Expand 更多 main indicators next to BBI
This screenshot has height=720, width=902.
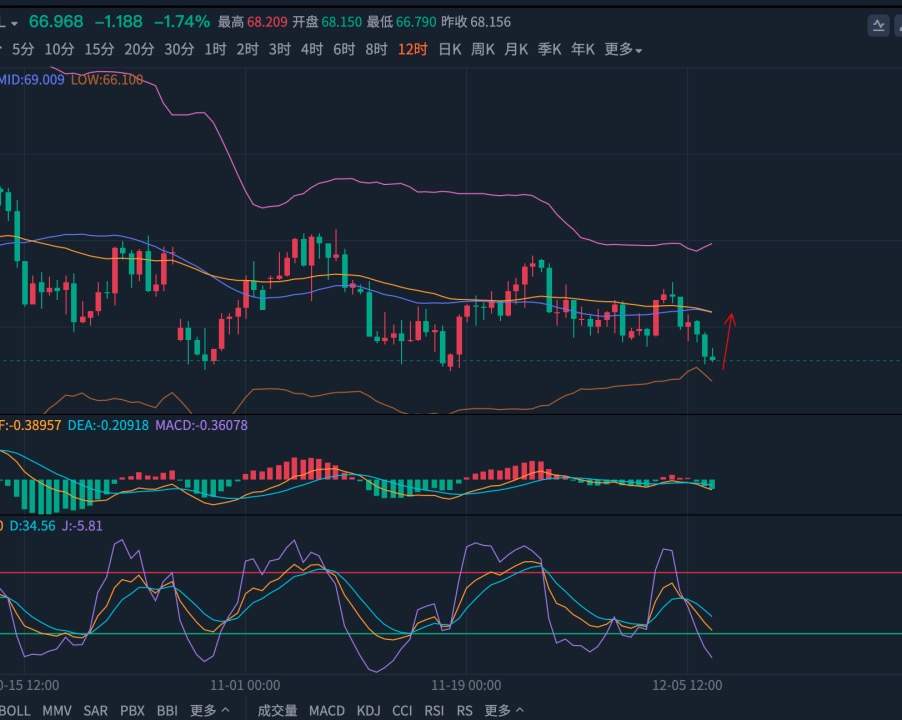click(x=210, y=711)
